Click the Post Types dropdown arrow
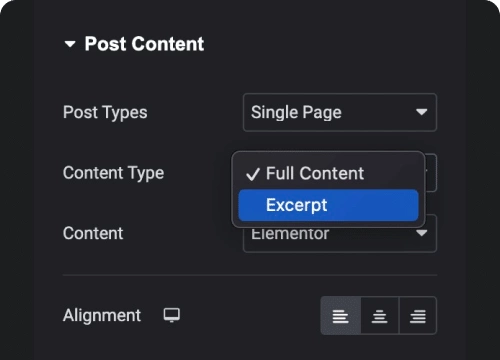Image resolution: width=500 pixels, height=360 pixels. pyautogui.click(x=422, y=112)
